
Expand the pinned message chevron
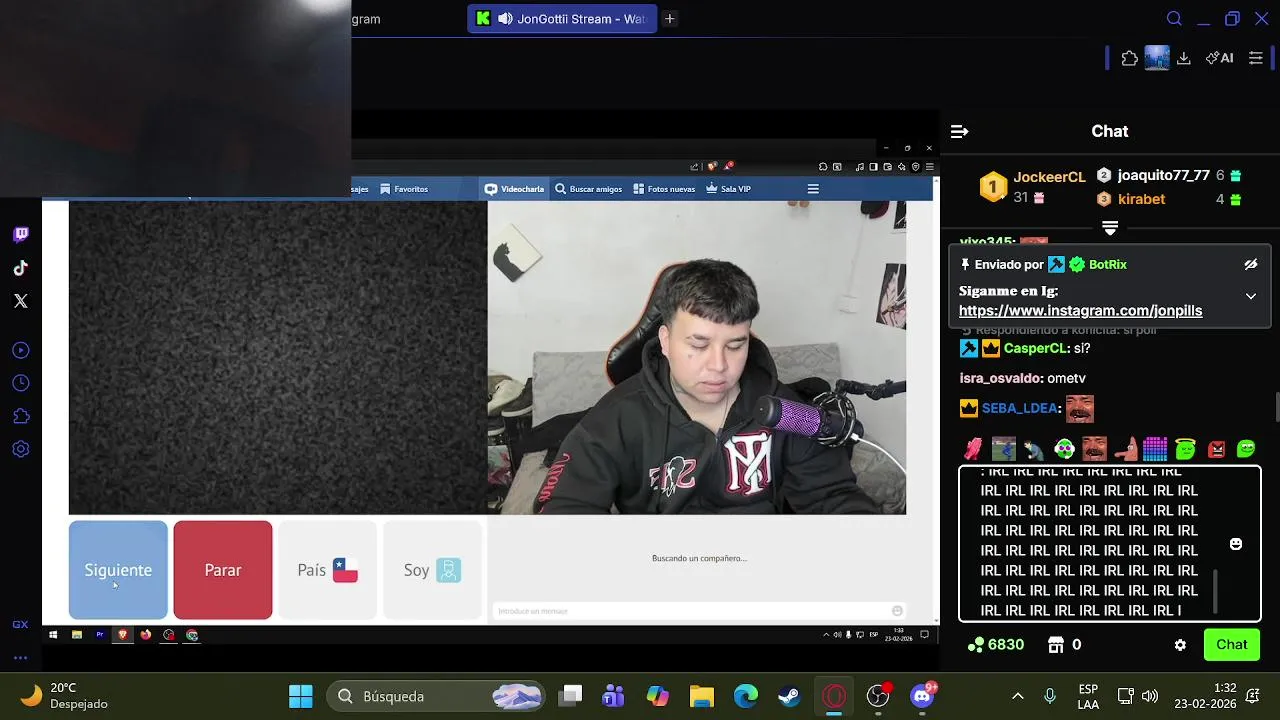(x=1250, y=296)
